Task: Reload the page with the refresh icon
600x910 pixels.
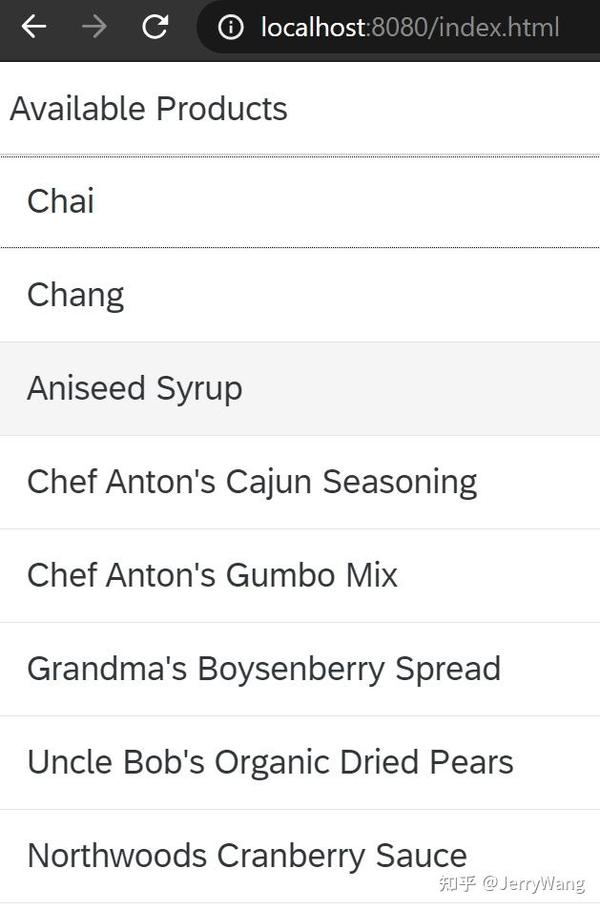Action: 155,27
